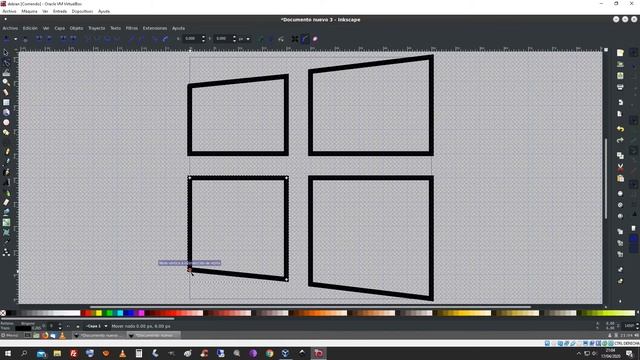Screen dimensions: 640x360
Task: Select the Tweak objects tool
Action: click(6, 73)
